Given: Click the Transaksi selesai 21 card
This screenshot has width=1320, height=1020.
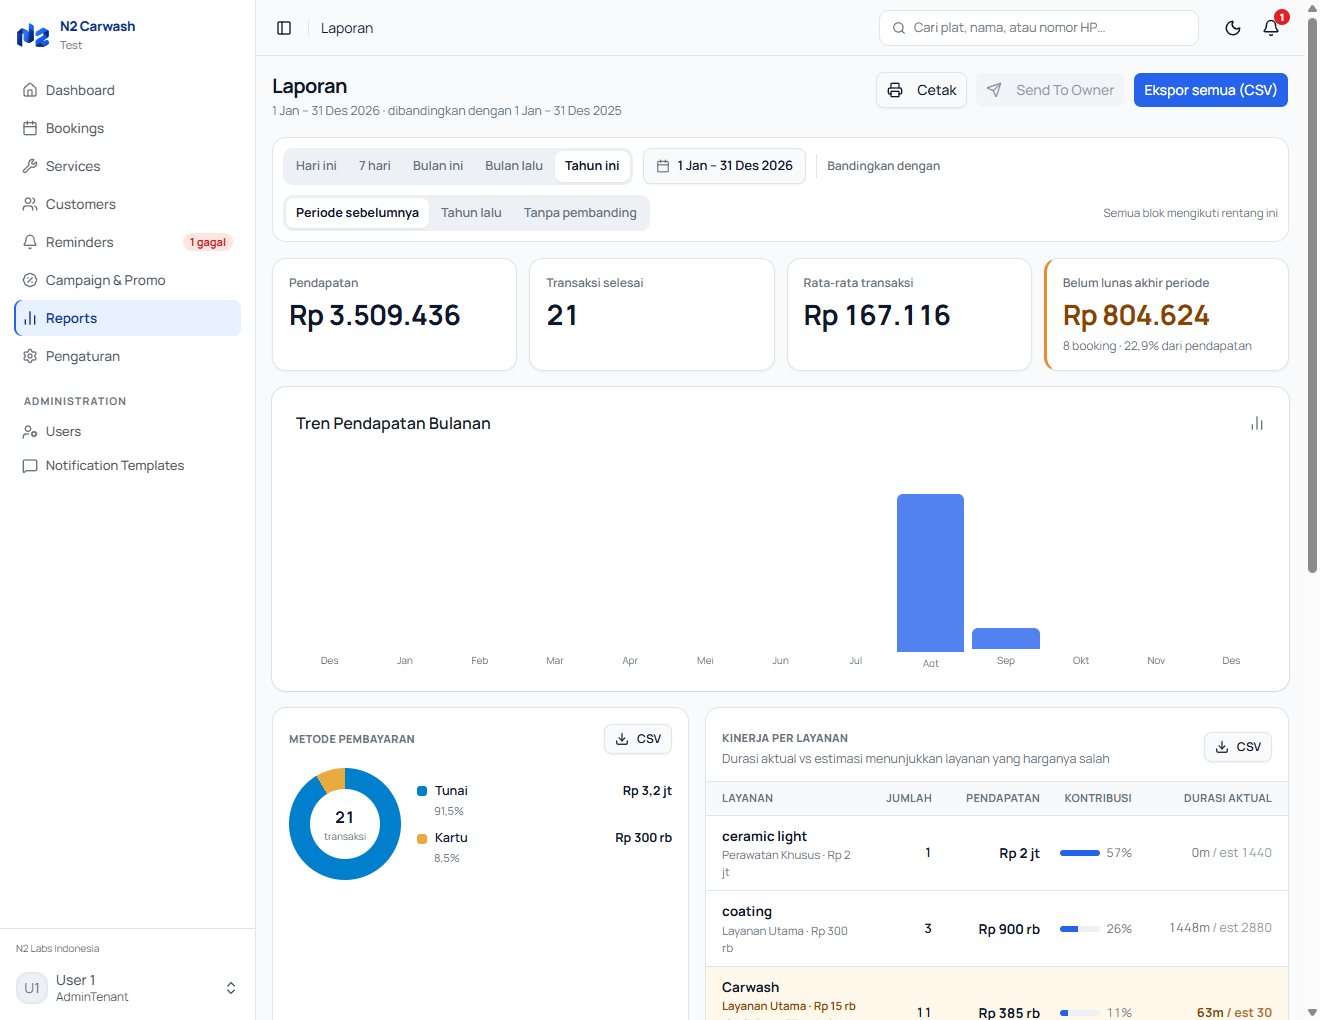Looking at the screenshot, I should tap(652, 314).
